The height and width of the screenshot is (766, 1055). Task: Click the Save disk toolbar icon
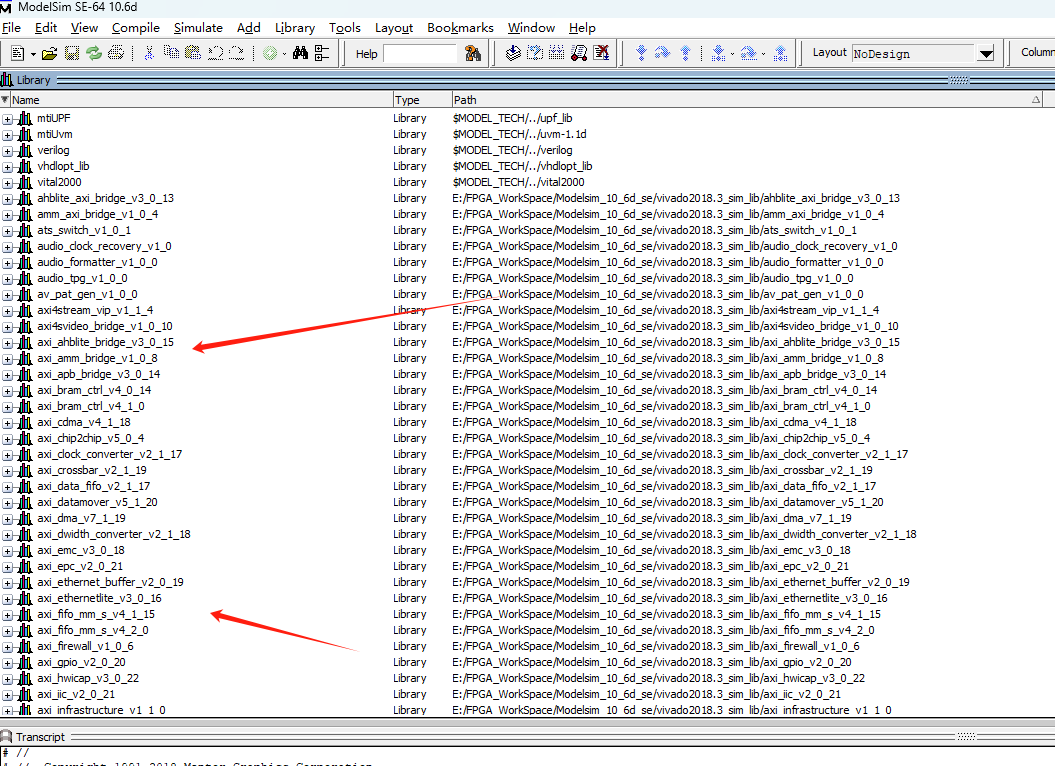(71, 53)
